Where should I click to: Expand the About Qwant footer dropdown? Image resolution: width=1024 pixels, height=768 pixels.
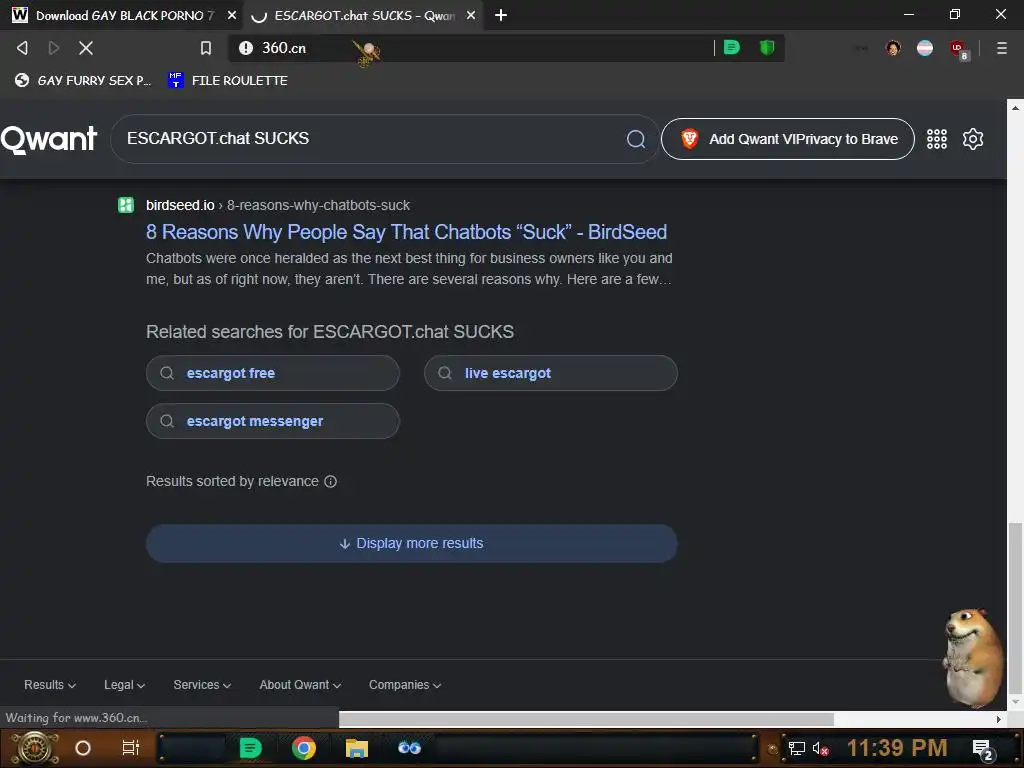coord(300,684)
